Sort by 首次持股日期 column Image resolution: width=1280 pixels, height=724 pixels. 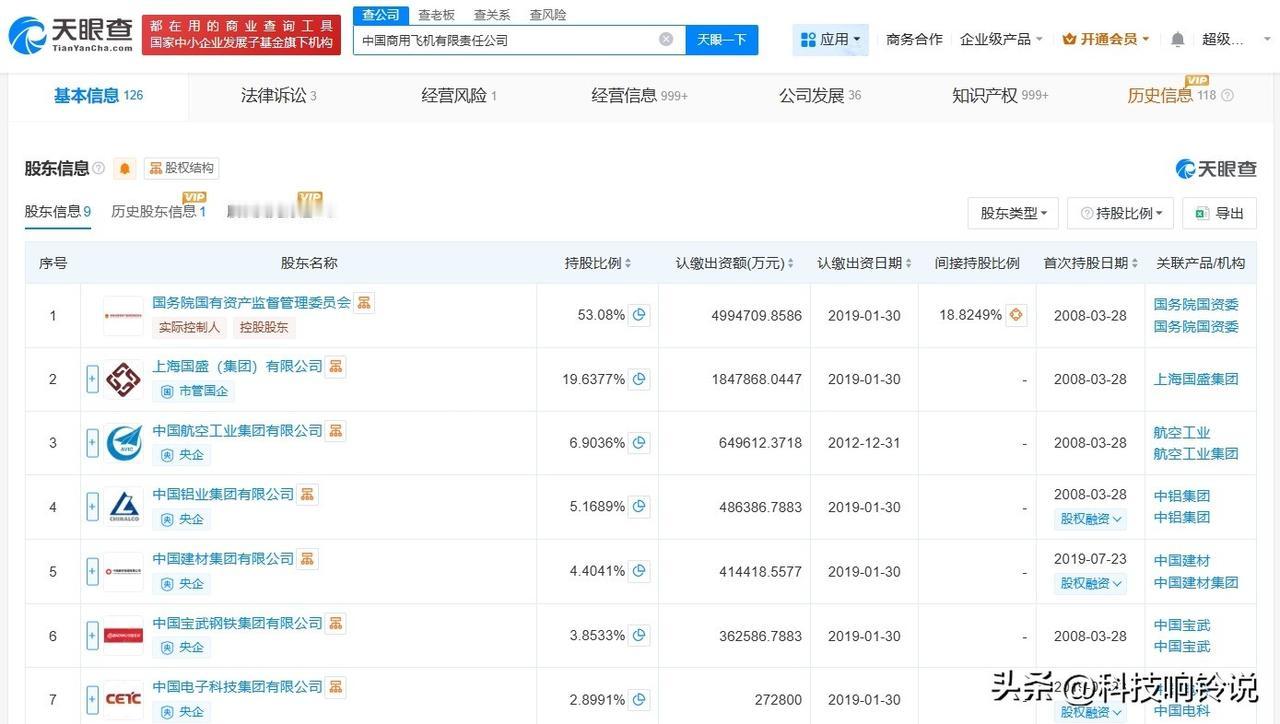(1091, 263)
